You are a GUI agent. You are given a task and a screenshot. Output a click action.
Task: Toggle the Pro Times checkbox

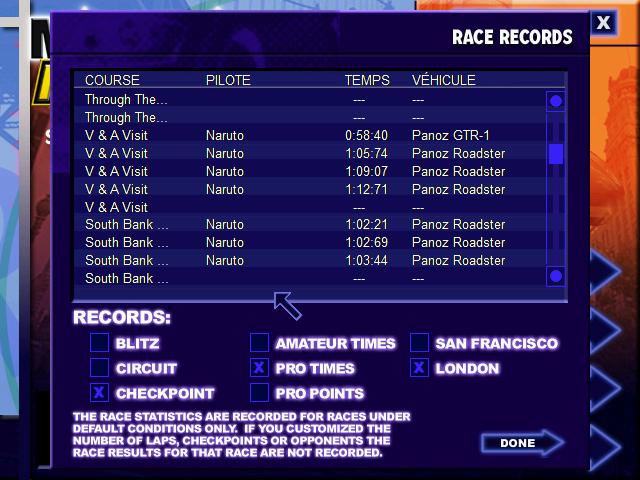[259, 368]
